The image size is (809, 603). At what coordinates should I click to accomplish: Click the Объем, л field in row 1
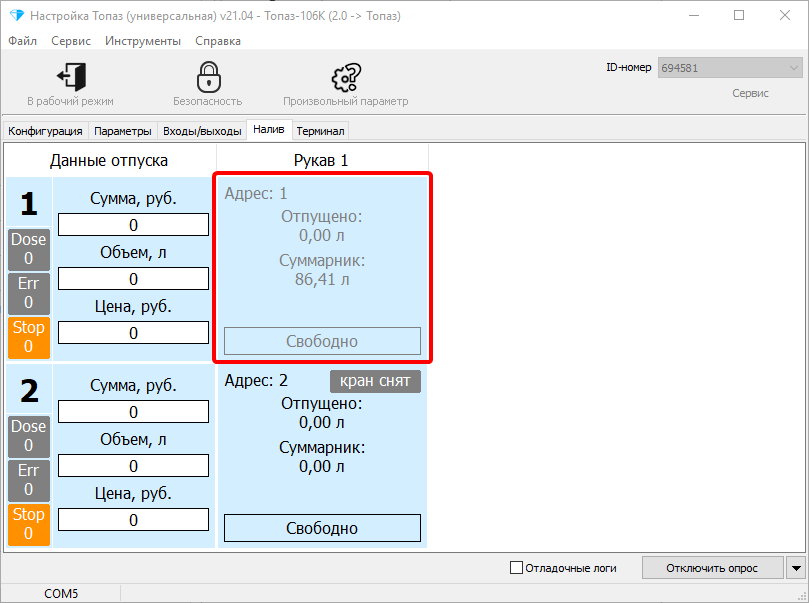(x=134, y=279)
